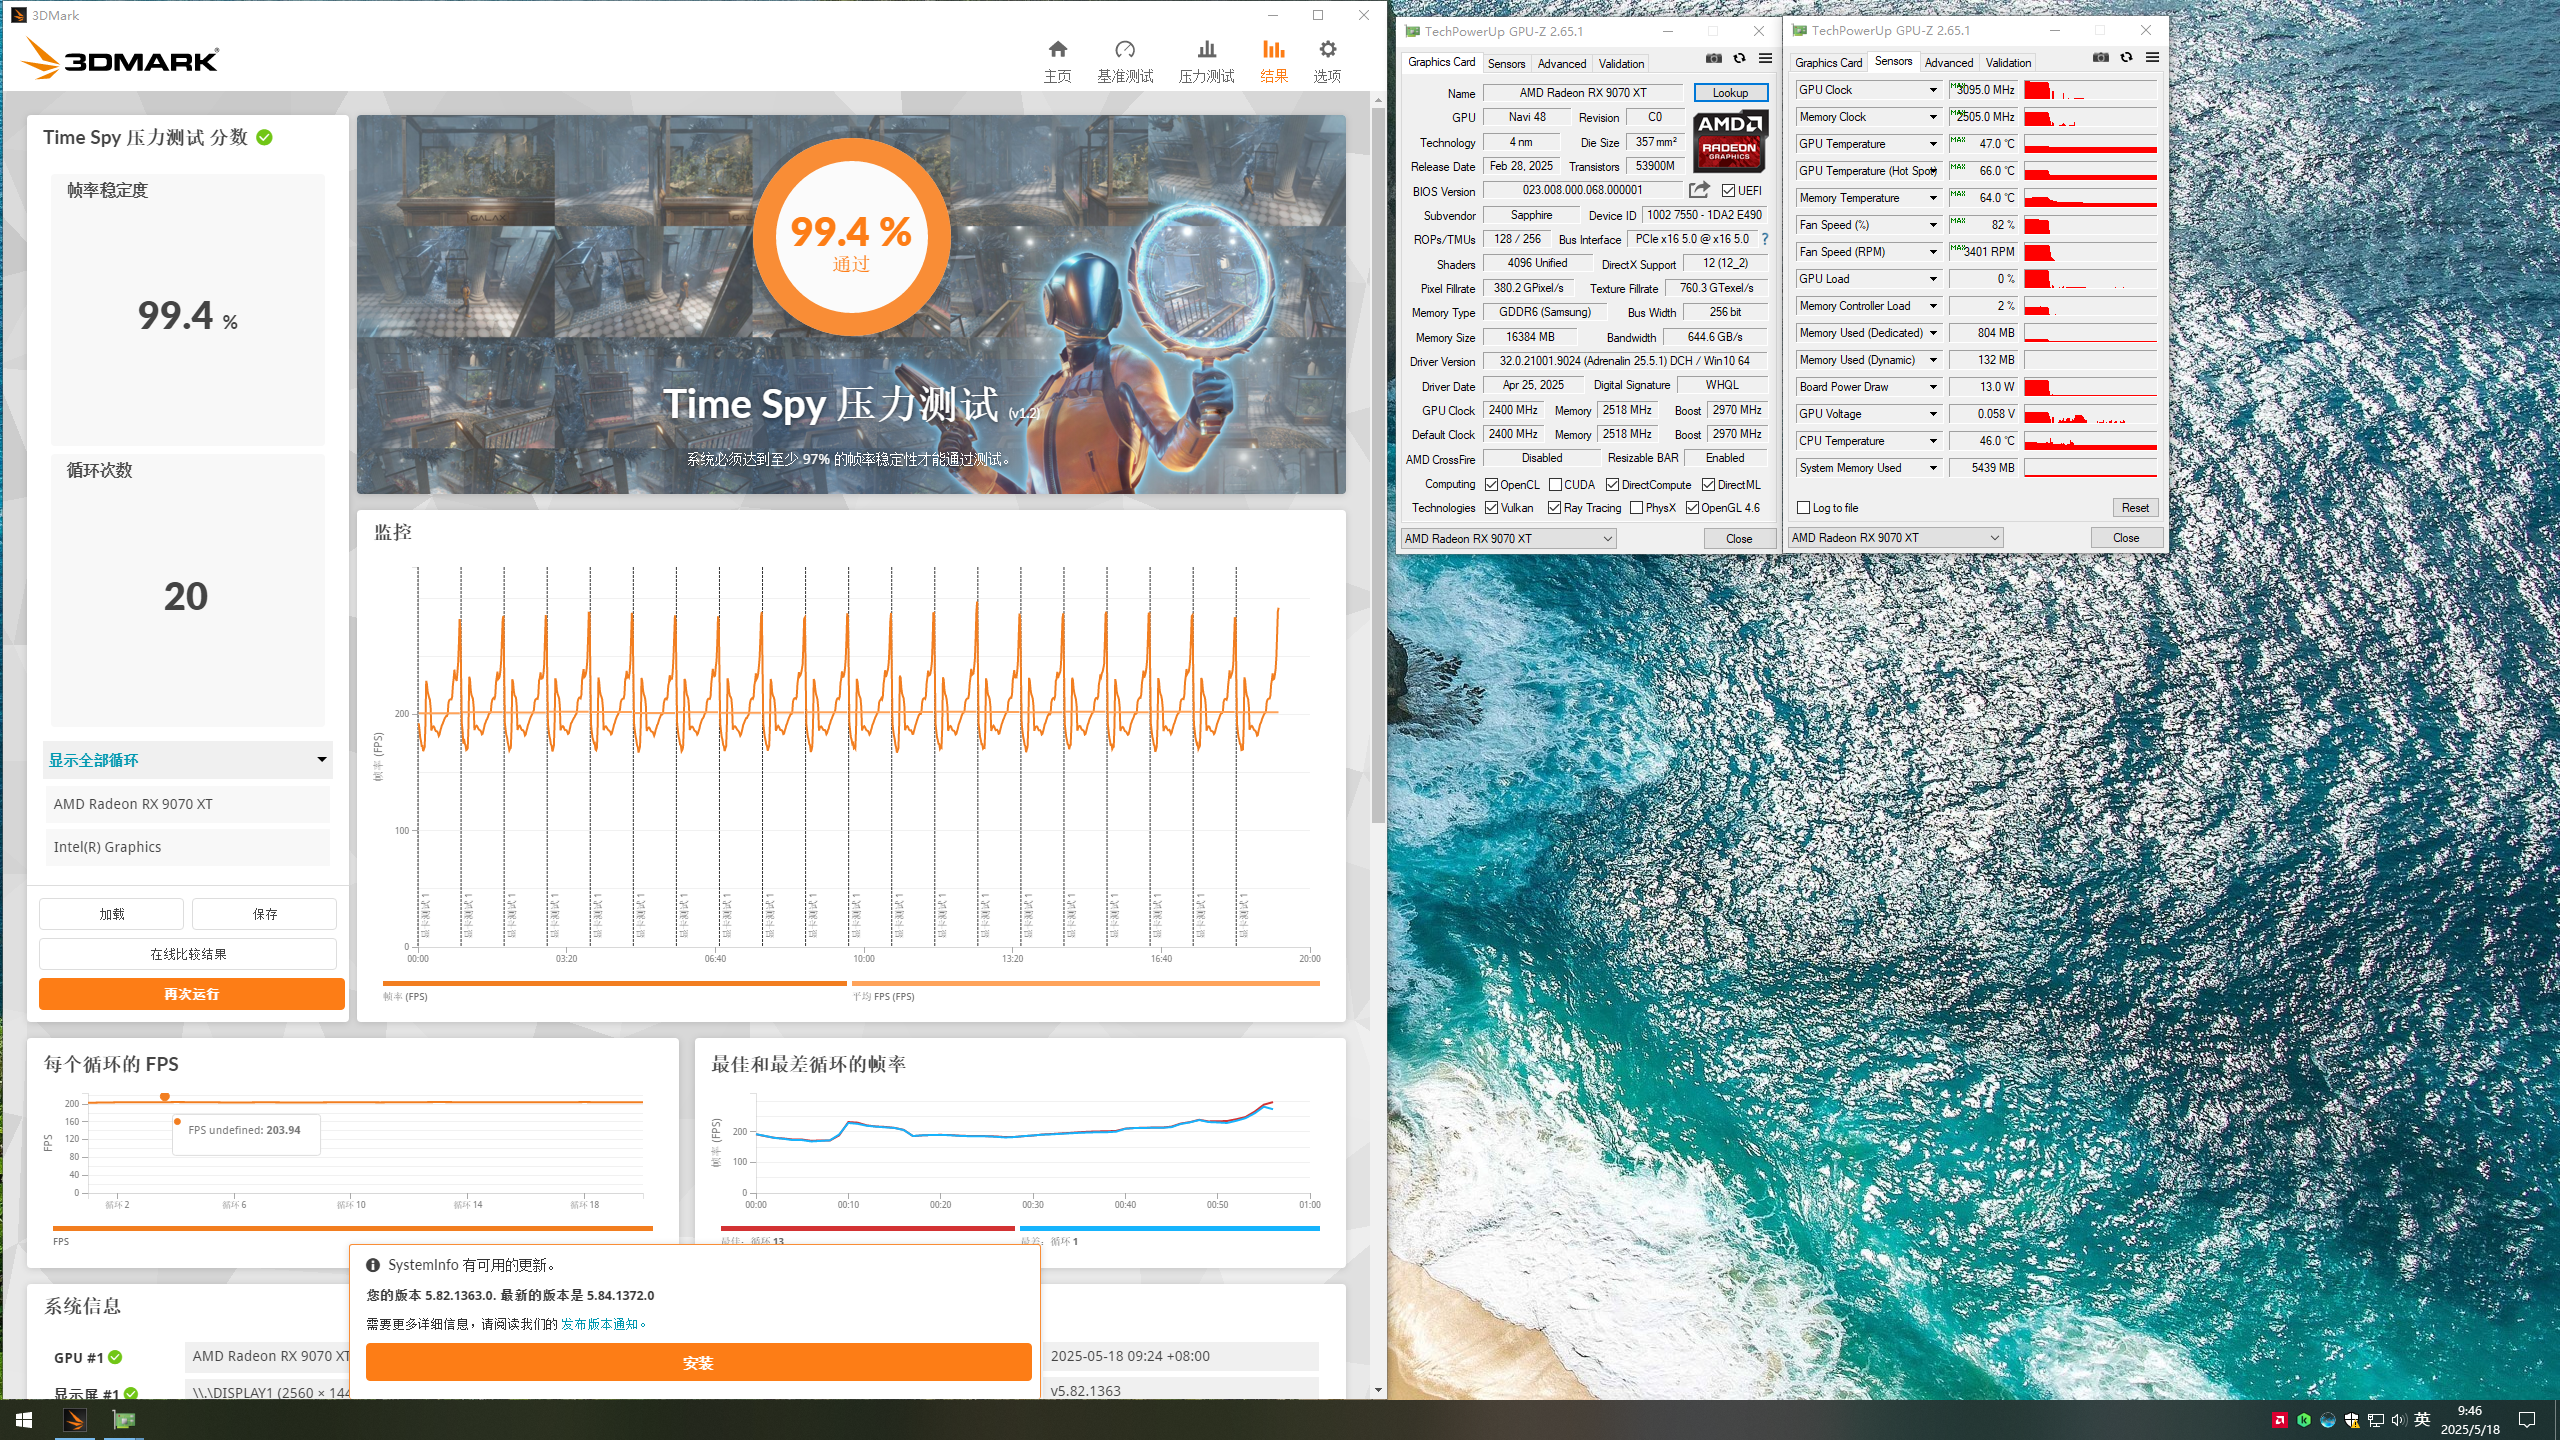Click the 帧率 (FPS) orange legend bar
2560x1440 pixels.
click(x=614, y=983)
